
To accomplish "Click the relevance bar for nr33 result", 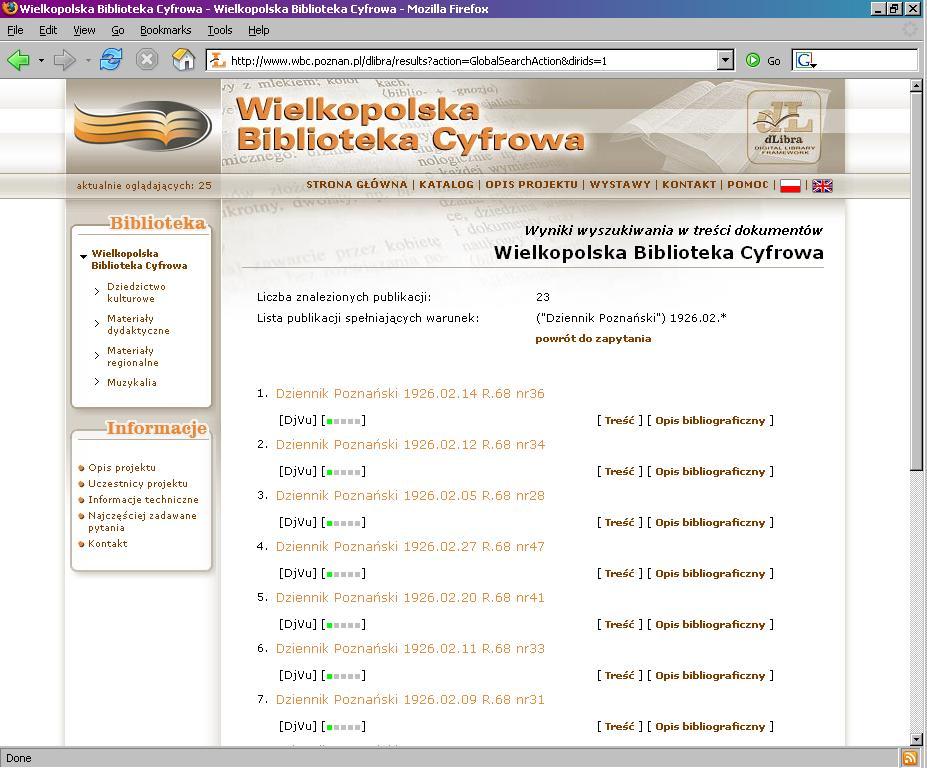I will pos(343,676).
